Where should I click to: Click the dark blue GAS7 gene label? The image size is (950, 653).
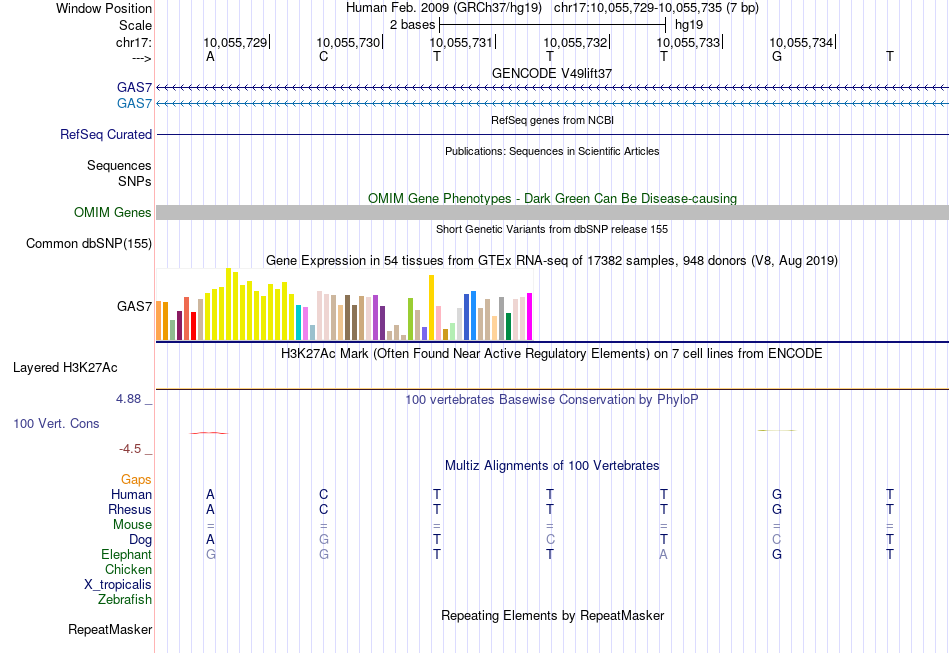tap(134, 87)
